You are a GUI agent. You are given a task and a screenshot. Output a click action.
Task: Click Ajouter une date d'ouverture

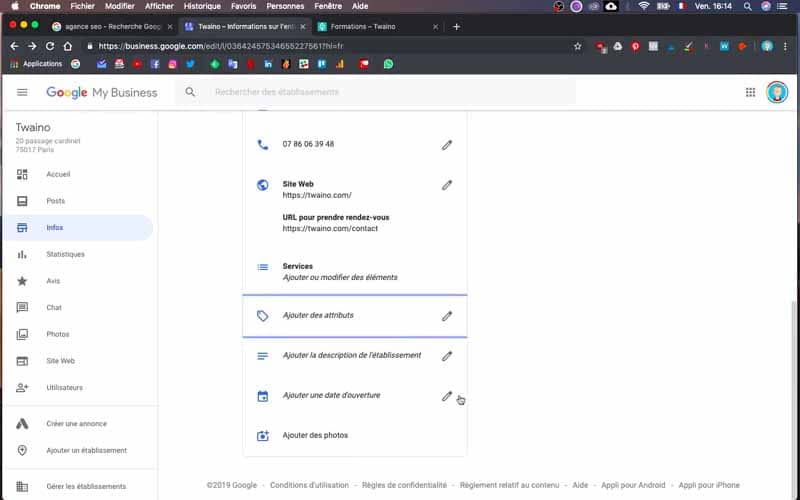331,395
